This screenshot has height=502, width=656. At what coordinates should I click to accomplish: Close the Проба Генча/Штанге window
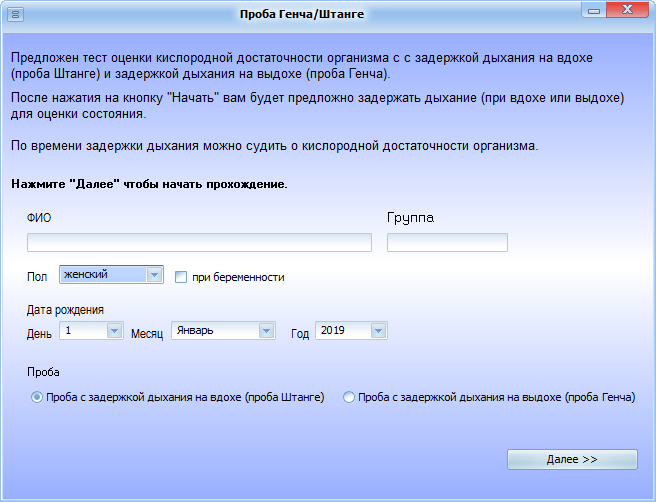tap(630, 12)
